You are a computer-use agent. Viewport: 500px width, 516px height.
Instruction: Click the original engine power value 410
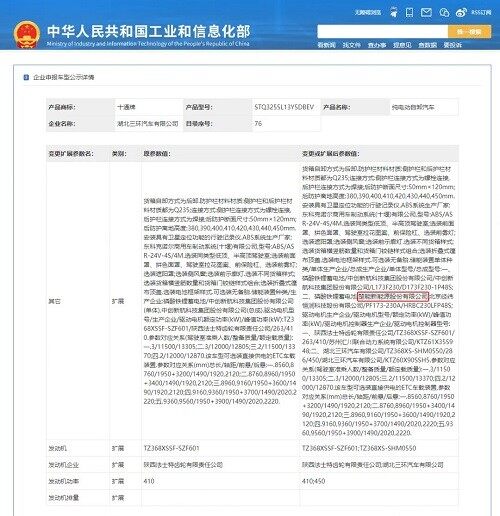click(149, 481)
